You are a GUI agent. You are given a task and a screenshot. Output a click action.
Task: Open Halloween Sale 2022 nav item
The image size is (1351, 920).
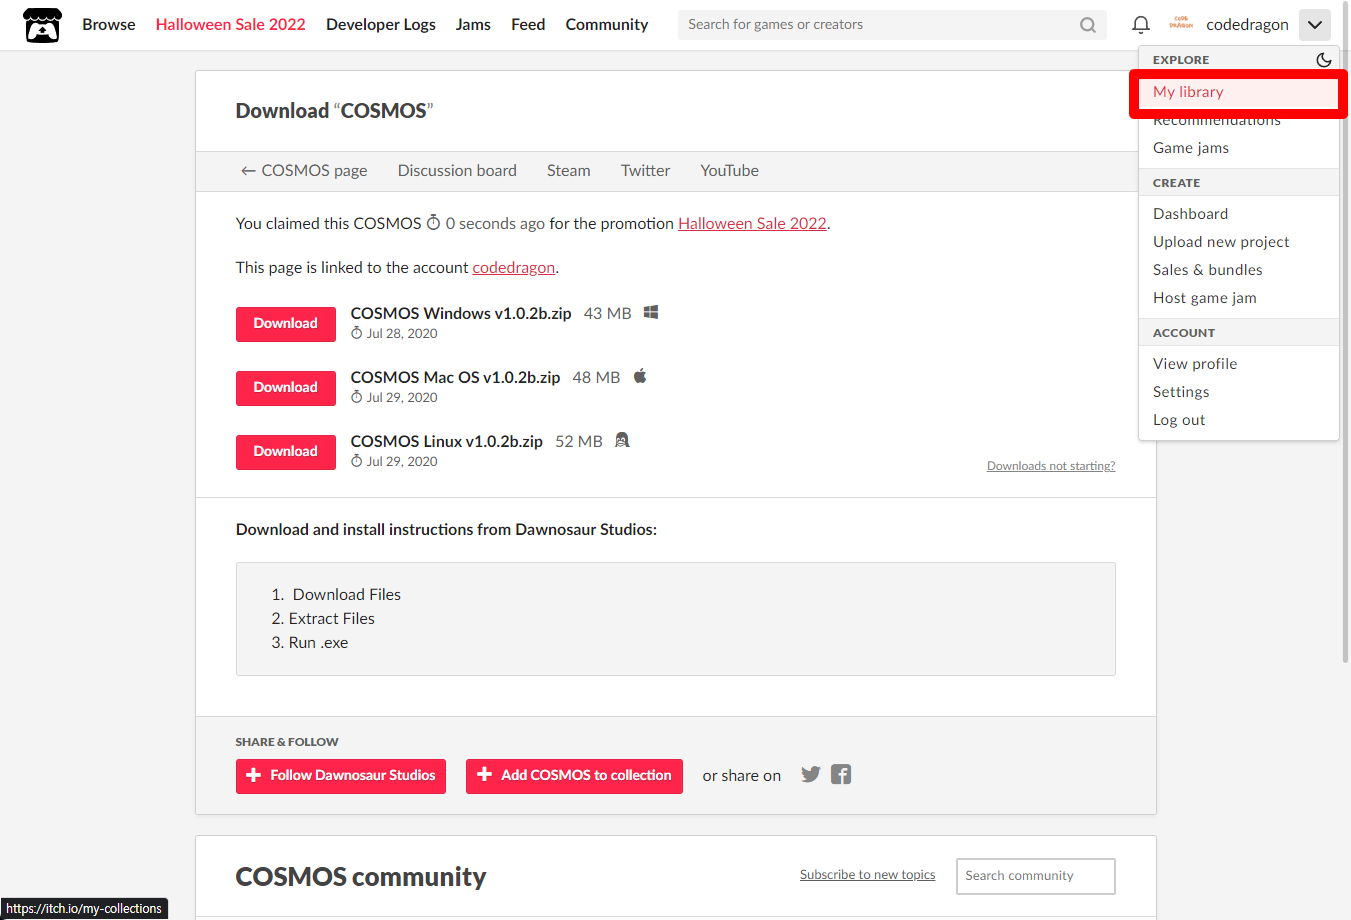click(x=231, y=25)
